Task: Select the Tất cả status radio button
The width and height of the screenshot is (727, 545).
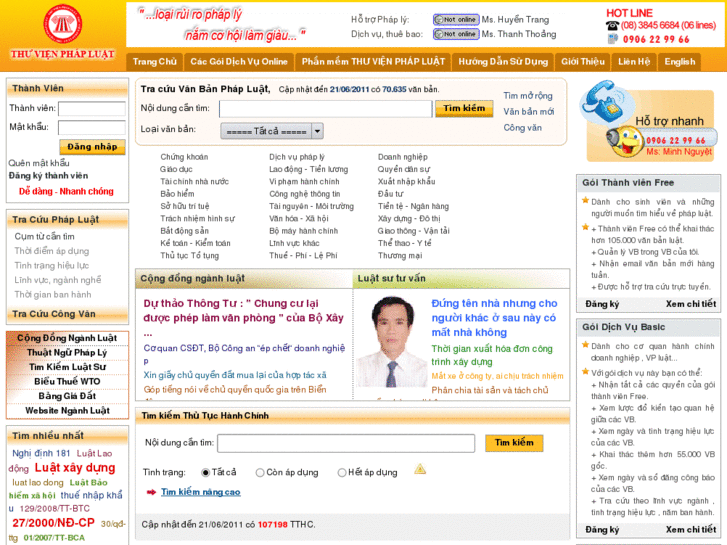Action: pos(206,472)
